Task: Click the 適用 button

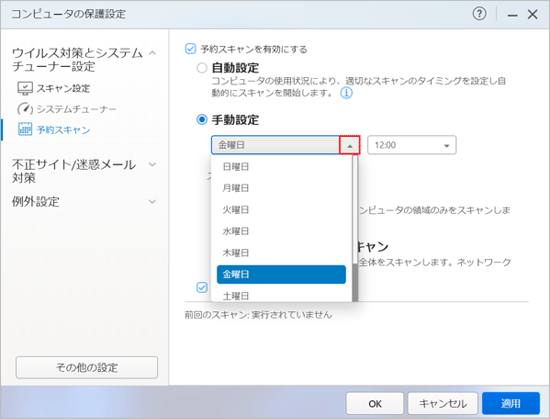Action: (511, 404)
